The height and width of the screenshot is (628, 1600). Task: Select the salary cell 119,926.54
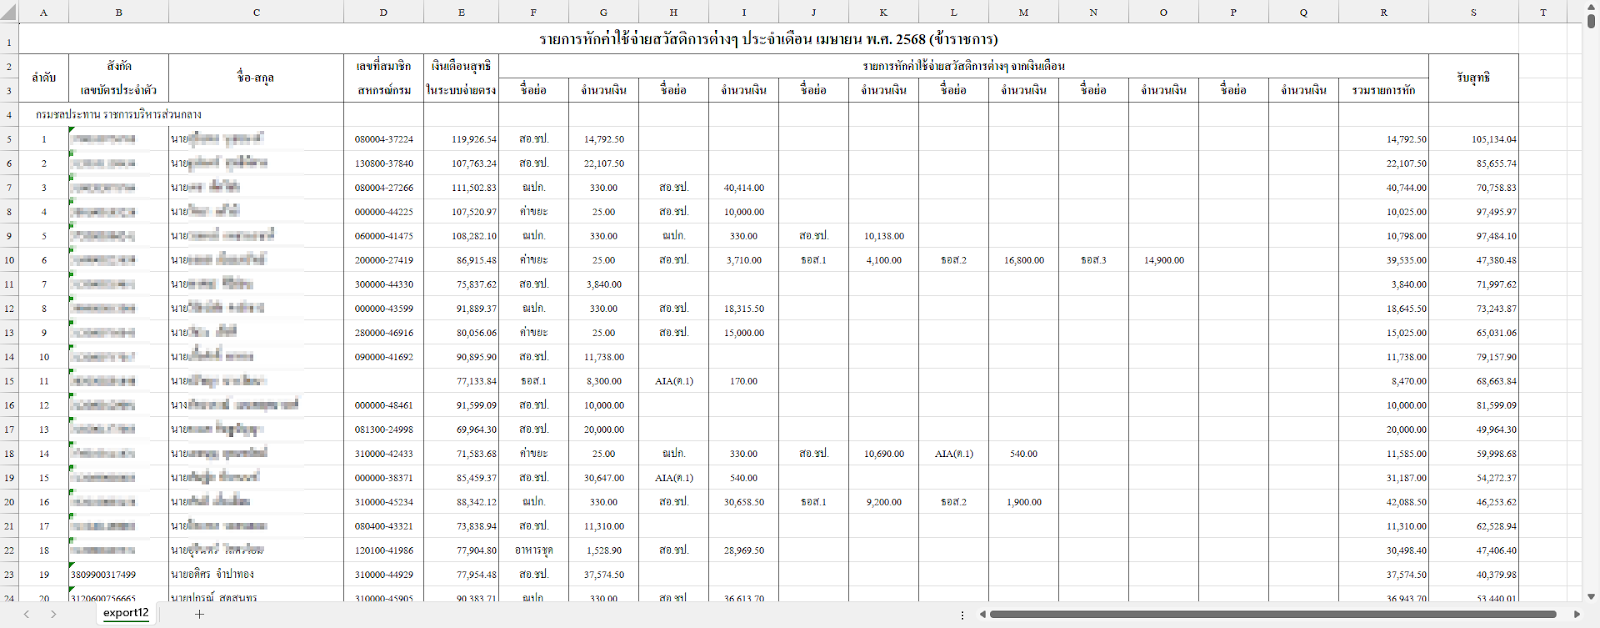pyautogui.click(x=461, y=139)
